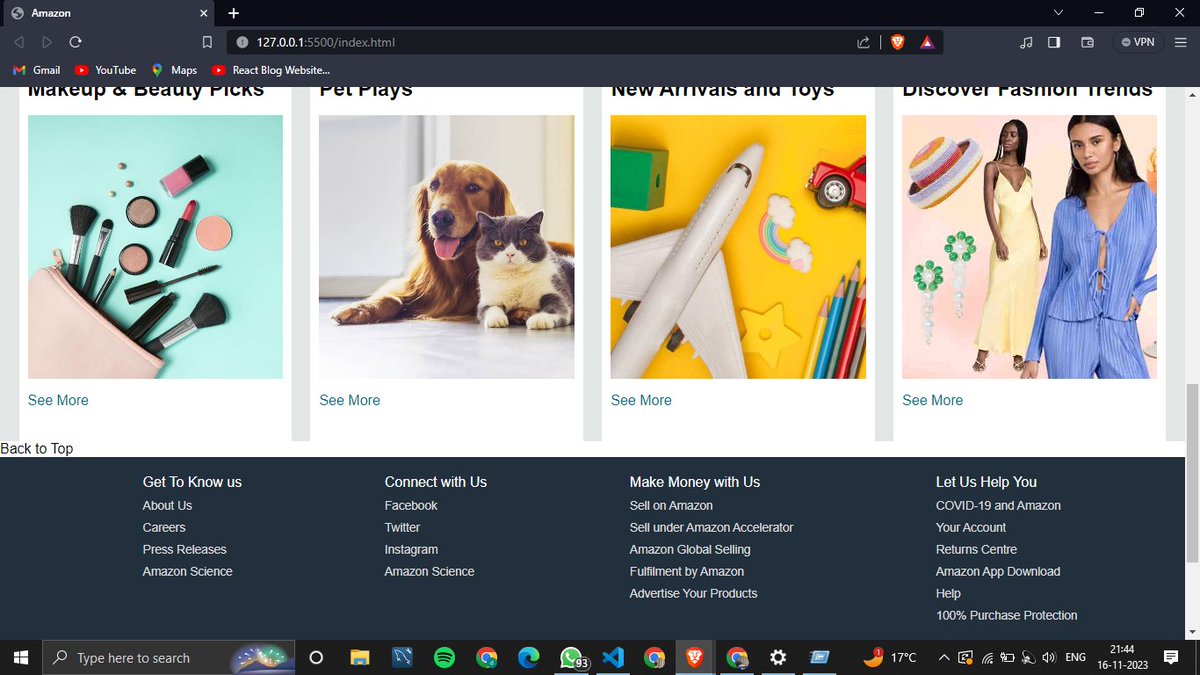Share the page via the share icon
The height and width of the screenshot is (675, 1200).
[863, 42]
